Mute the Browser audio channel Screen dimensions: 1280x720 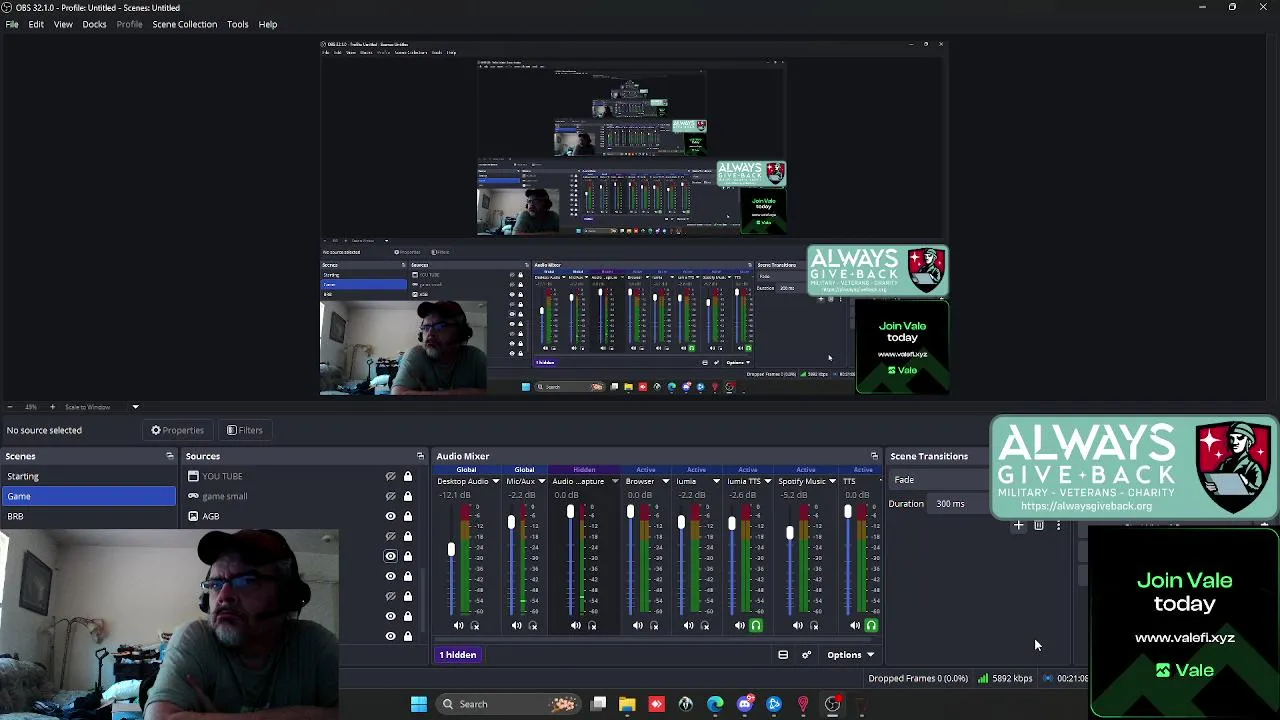point(638,626)
